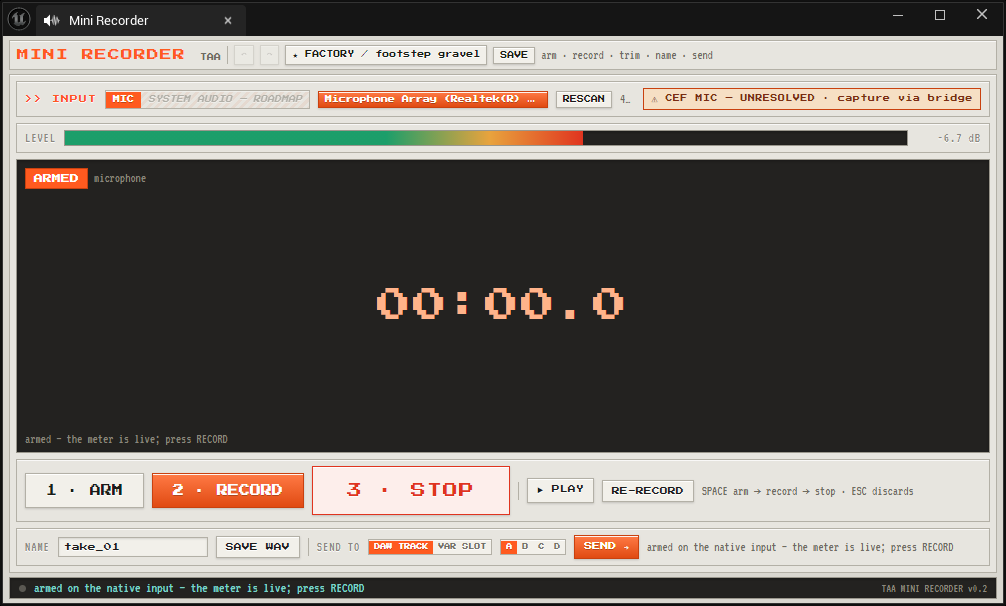1006x606 pixels.
Task: Click the RE-RECORD button
Action: tap(647, 491)
